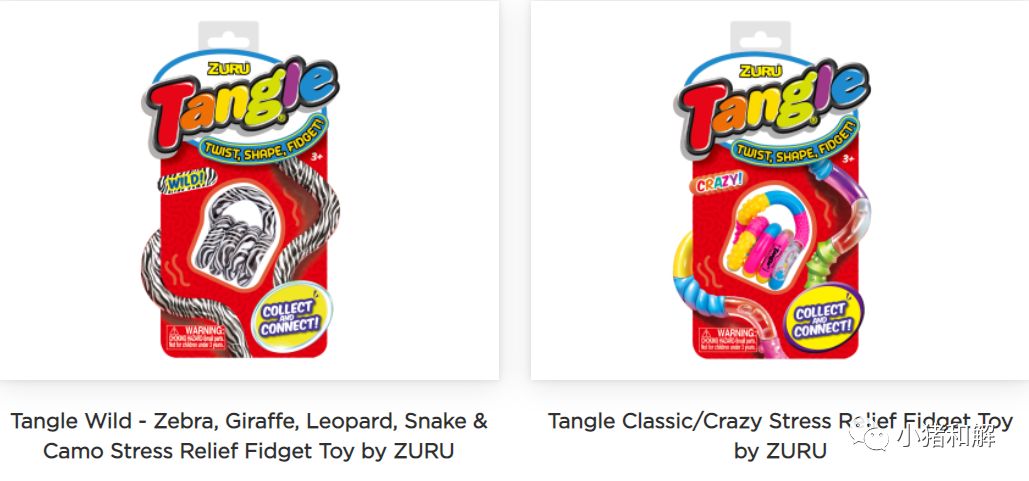
Task: Click the Tangle Classic/Crazy Stress Relief title link
Action: coord(780,436)
